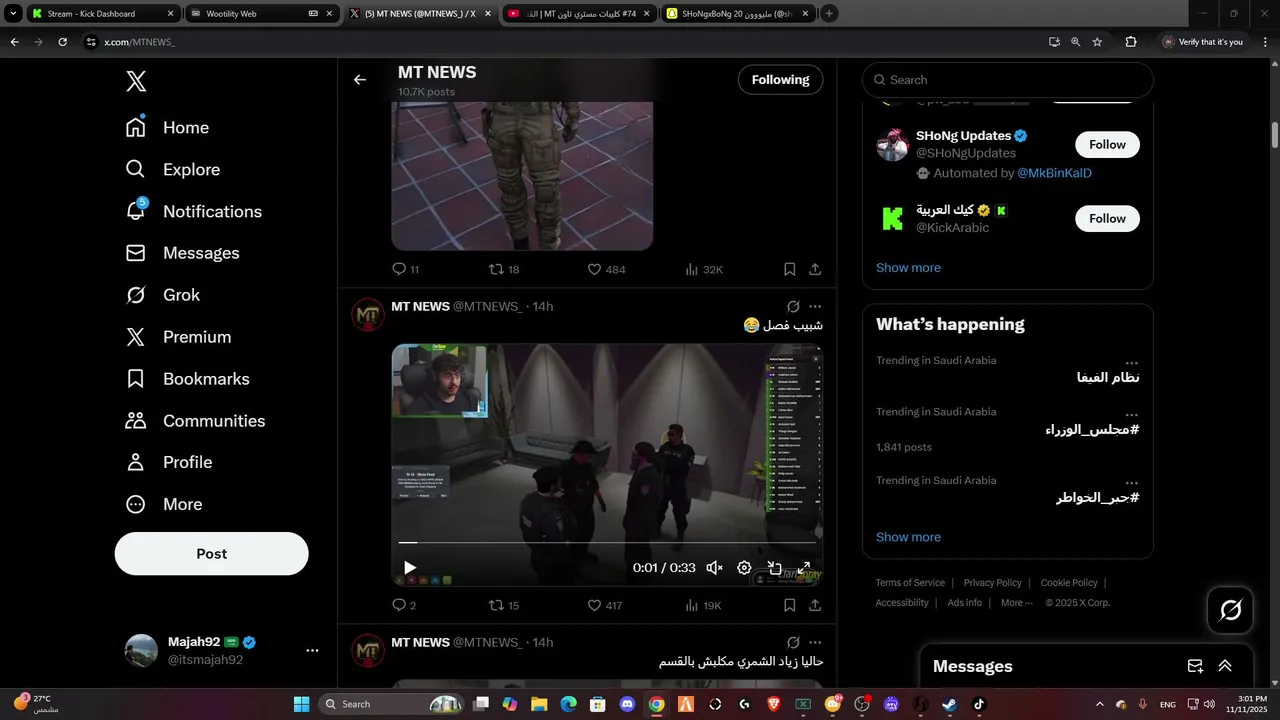Repost the post with 18 reposts
The height and width of the screenshot is (720, 1280).
(x=503, y=269)
